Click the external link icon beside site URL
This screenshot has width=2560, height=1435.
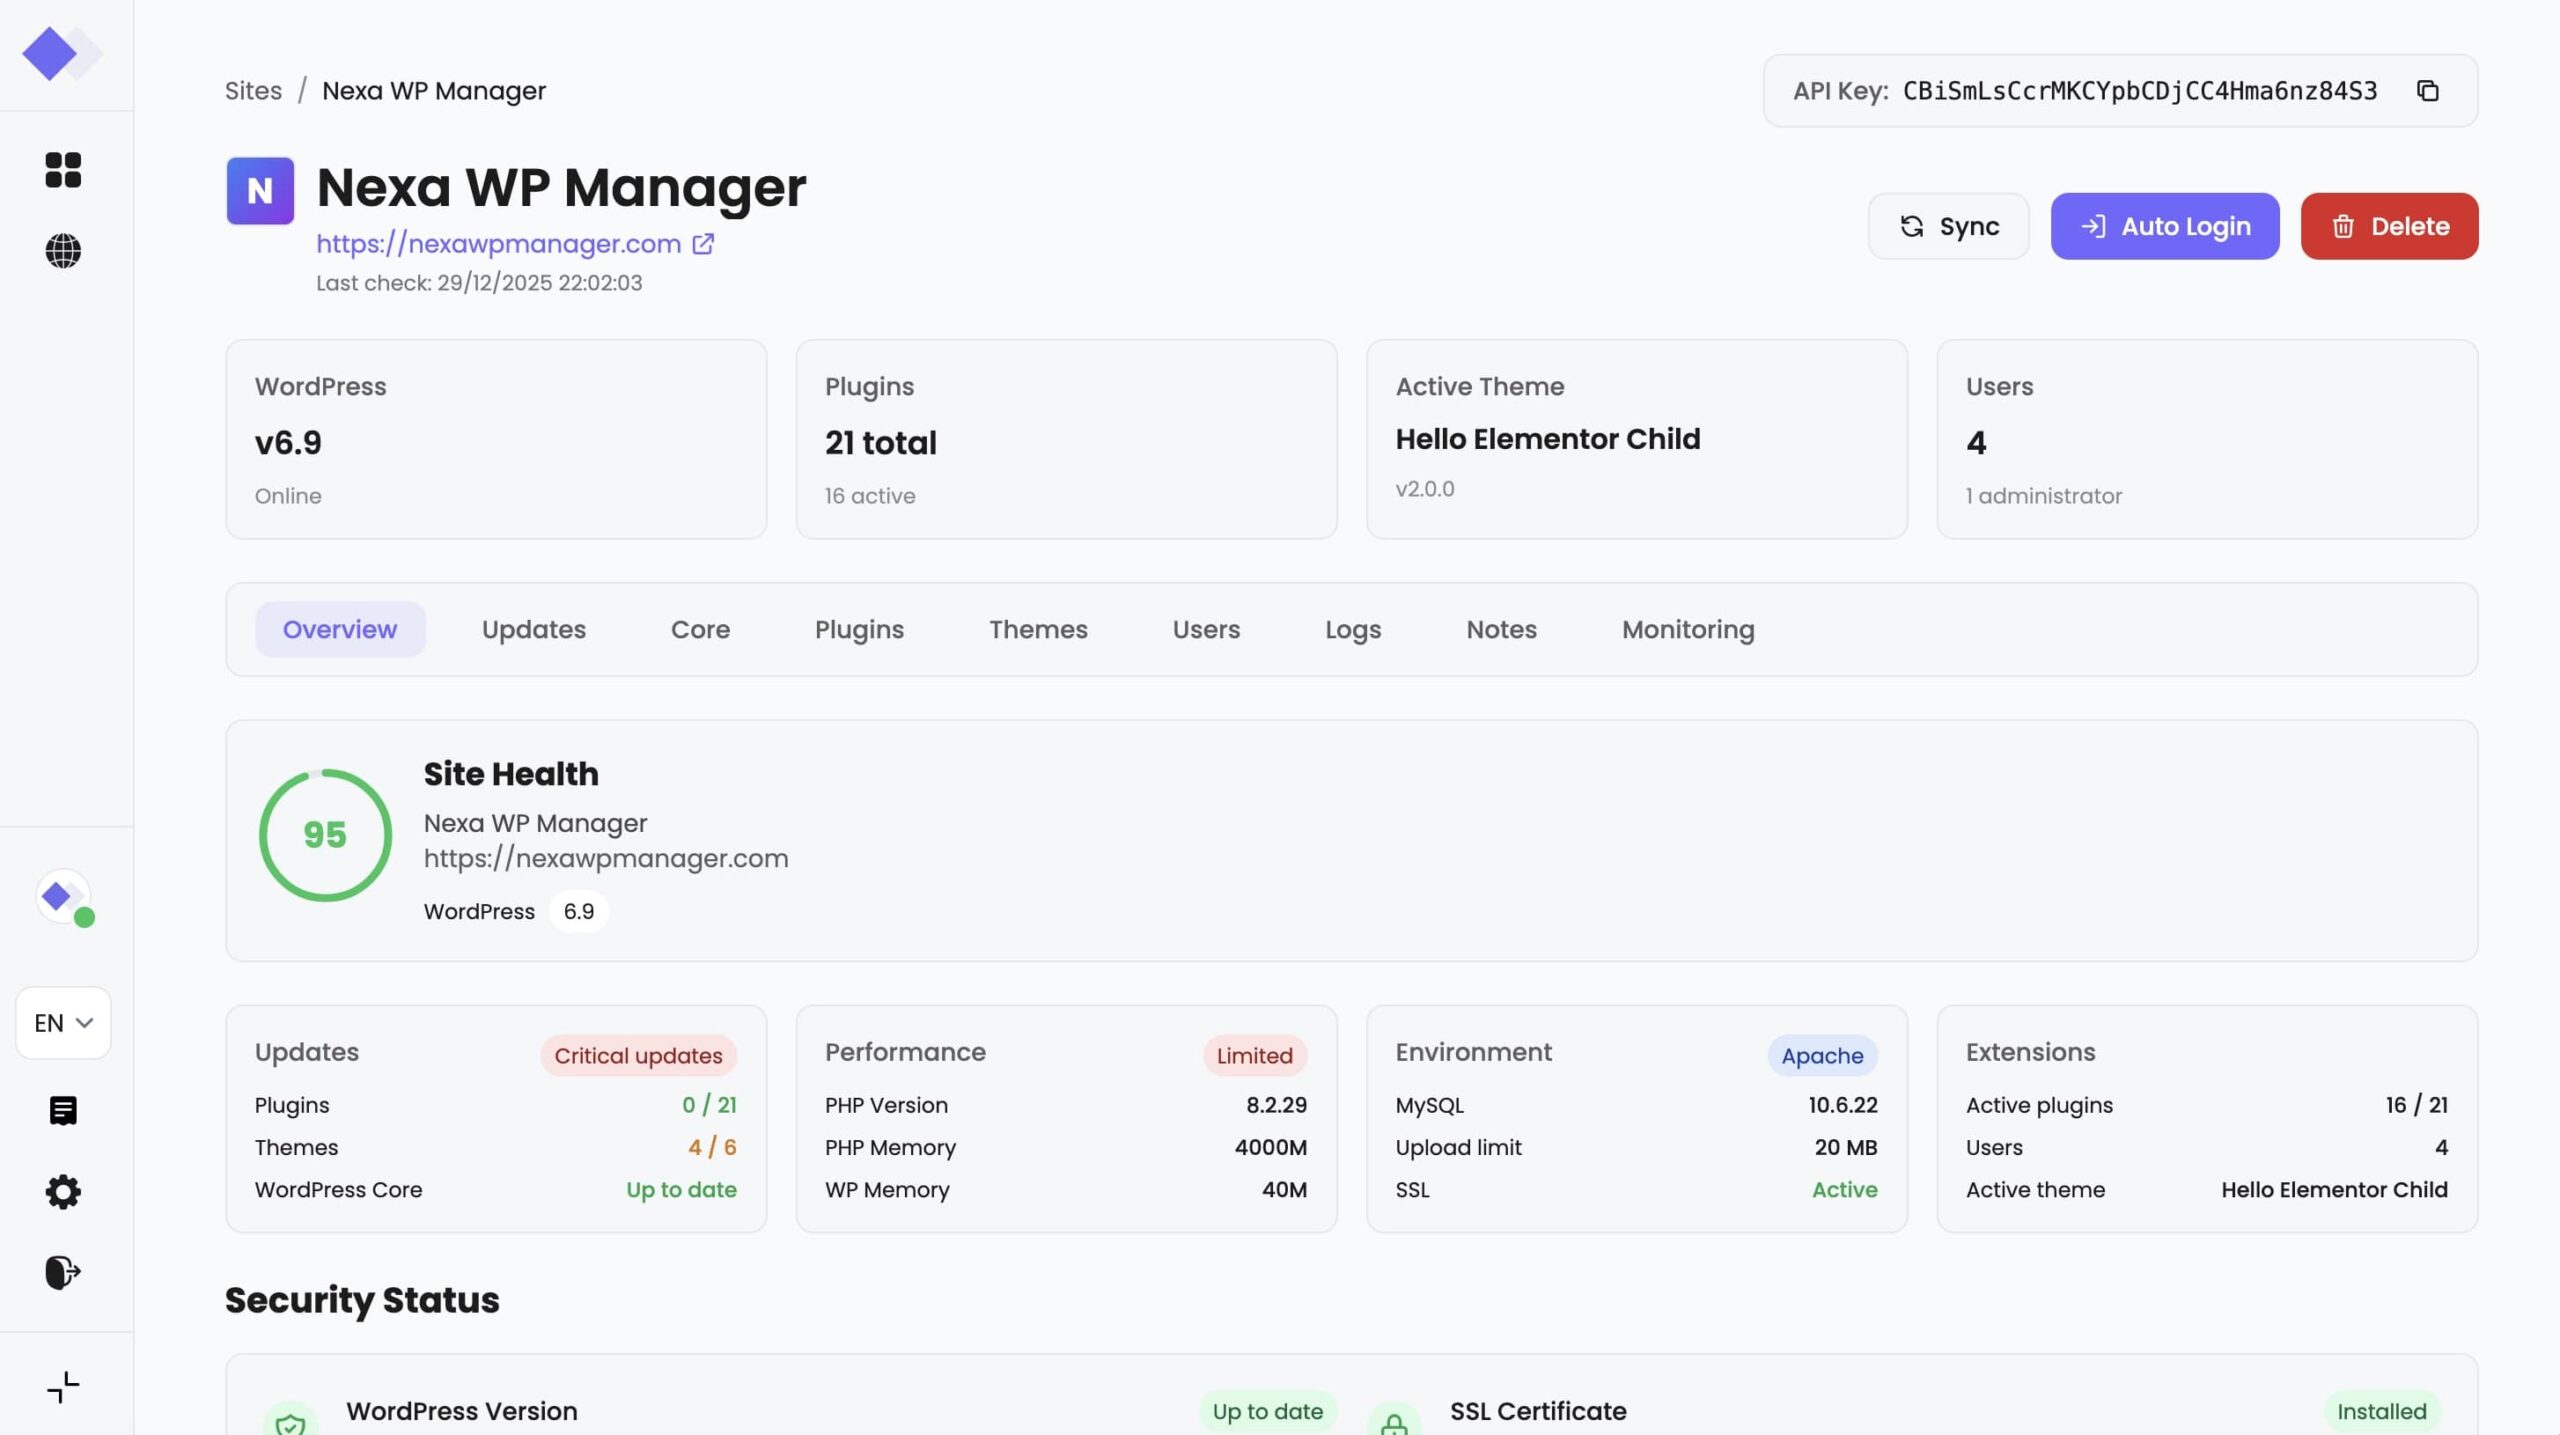pyautogui.click(x=703, y=244)
